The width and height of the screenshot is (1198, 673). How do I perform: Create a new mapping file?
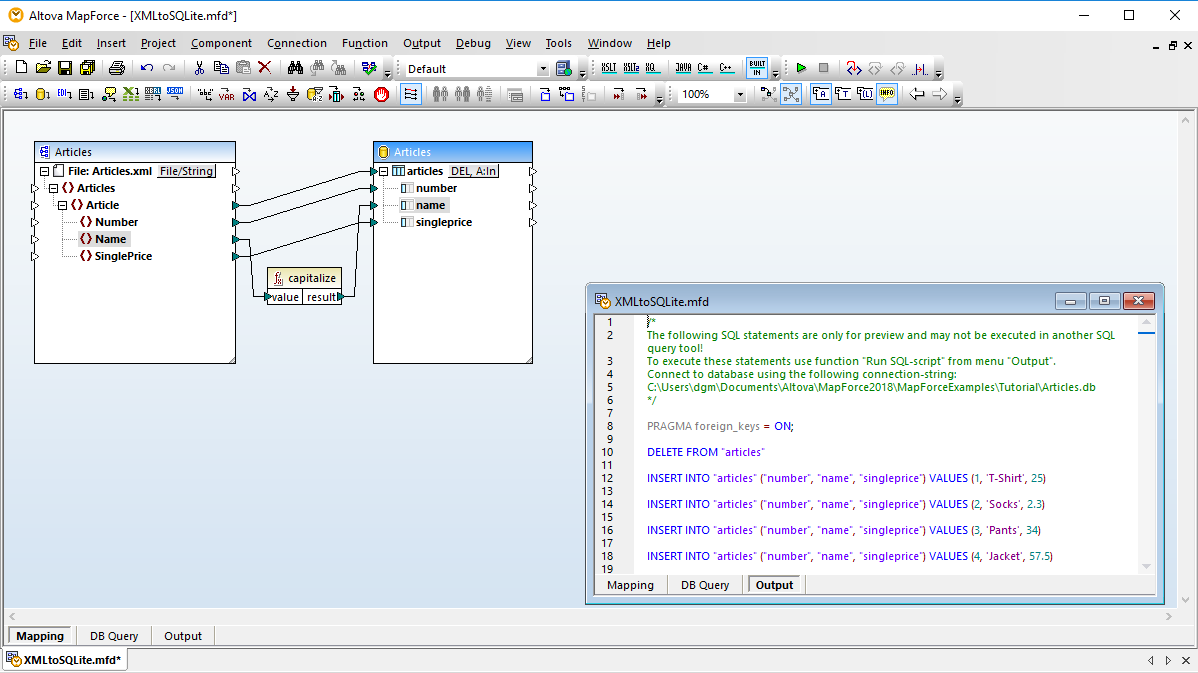coord(21,68)
